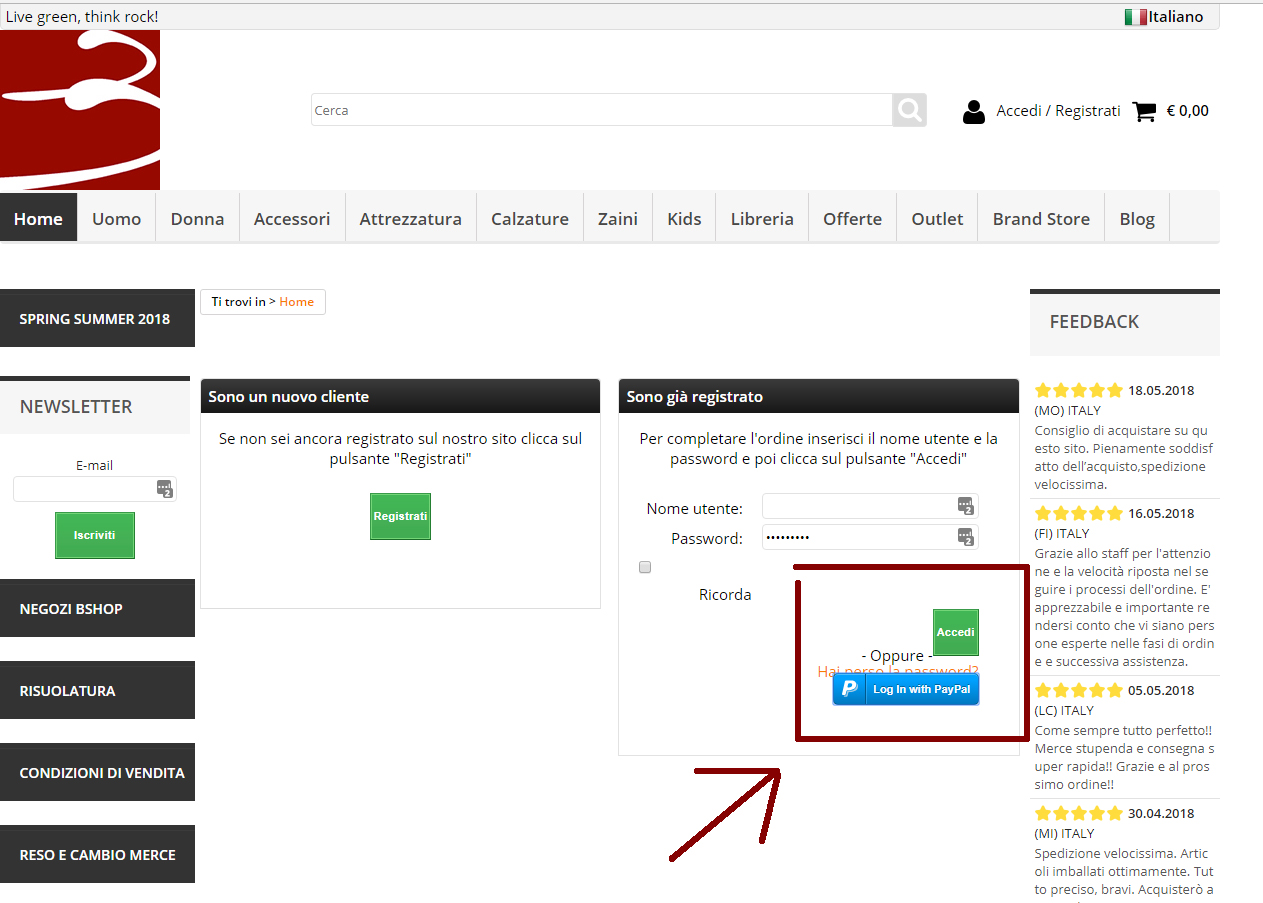Click the '(FI) ITALY' feedback text
Screen dimensions: 1263x903
[1062, 533]
